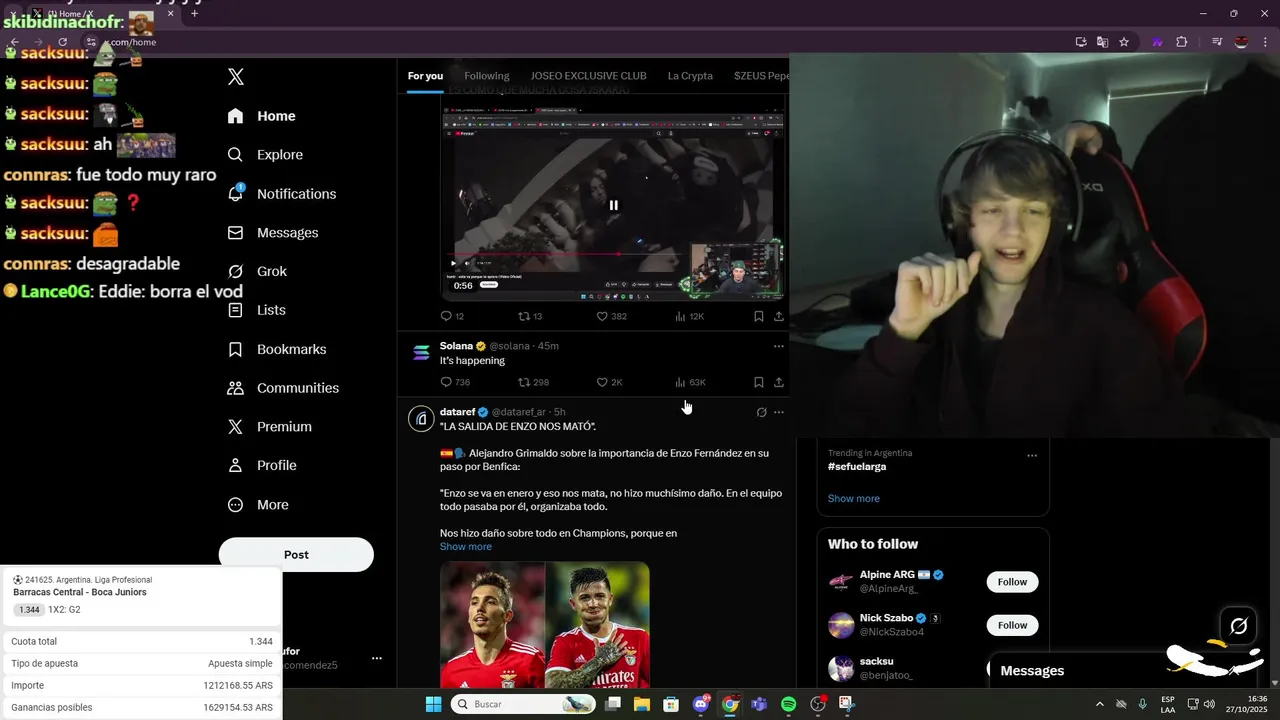The height and width of the screenshot is (720, 1280).
Task: Expand dataref post with Show more
Action: pos(466,547)
